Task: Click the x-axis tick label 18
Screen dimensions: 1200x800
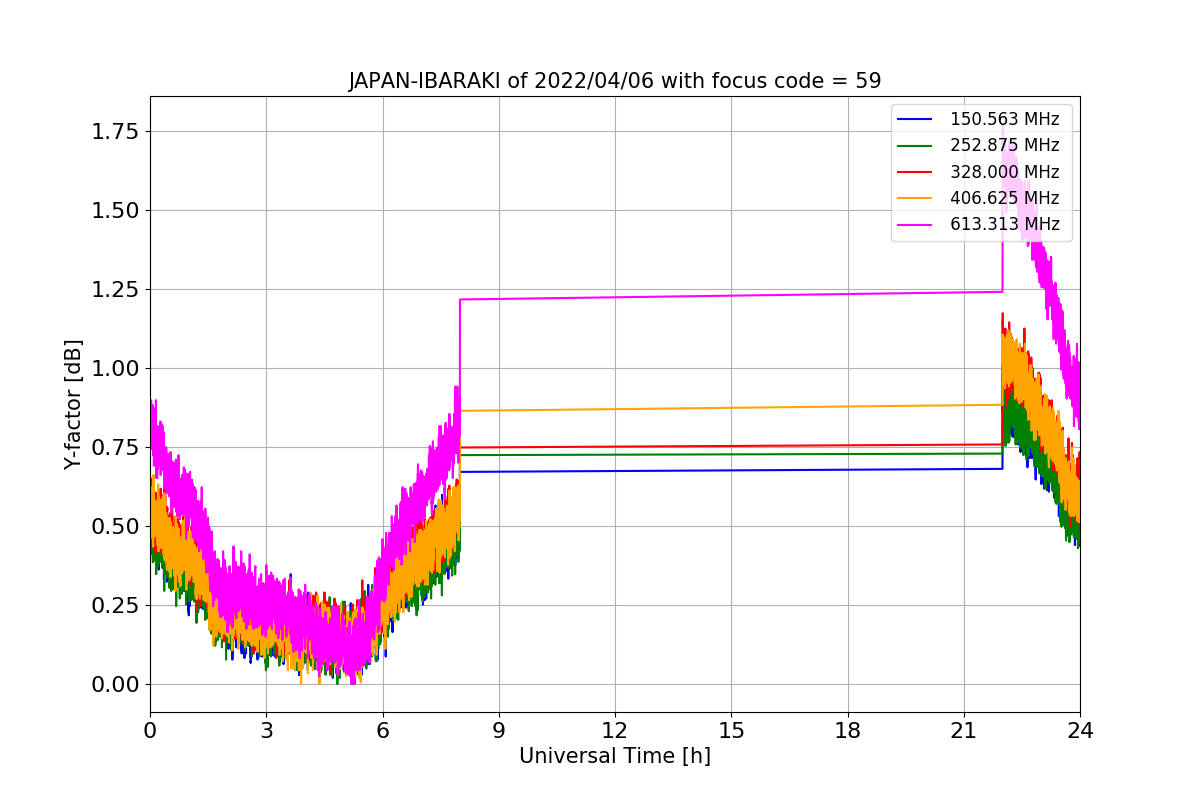Action: coord(847,731)
